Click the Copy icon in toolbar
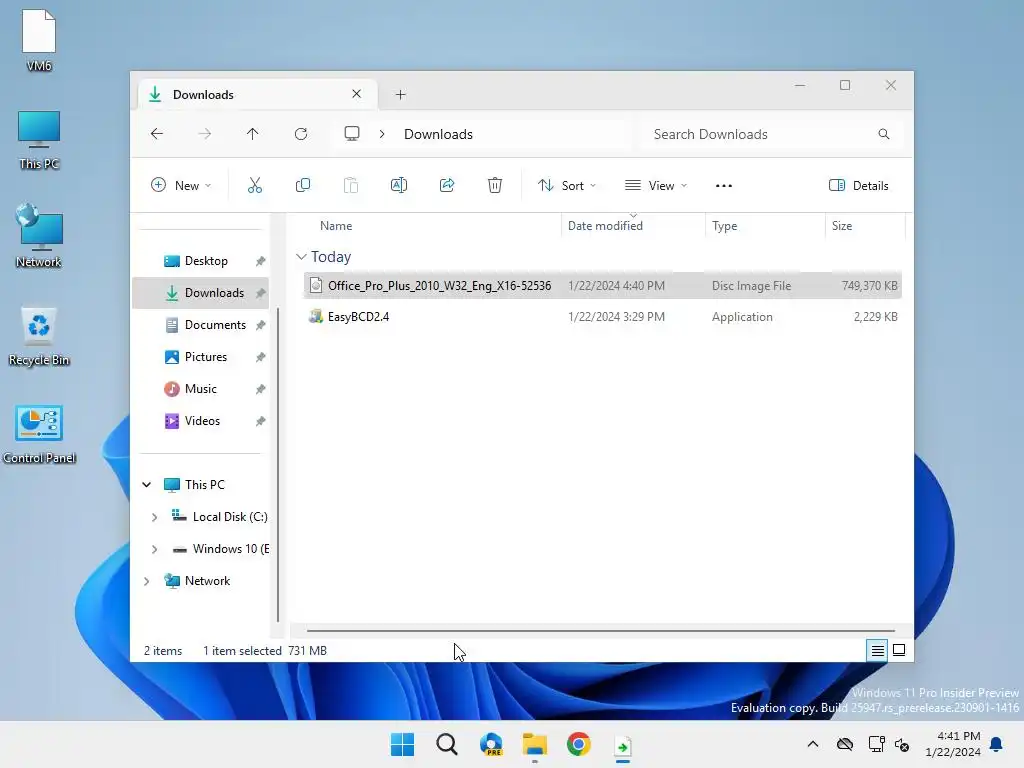 click(x=302, y=185)
